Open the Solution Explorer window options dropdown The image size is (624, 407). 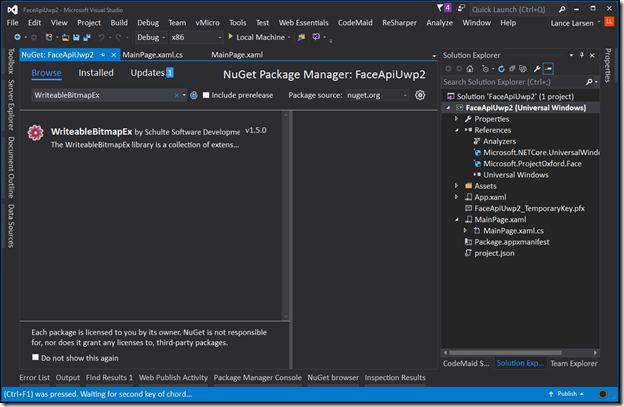pyautogui.click(x=571, y=55)
